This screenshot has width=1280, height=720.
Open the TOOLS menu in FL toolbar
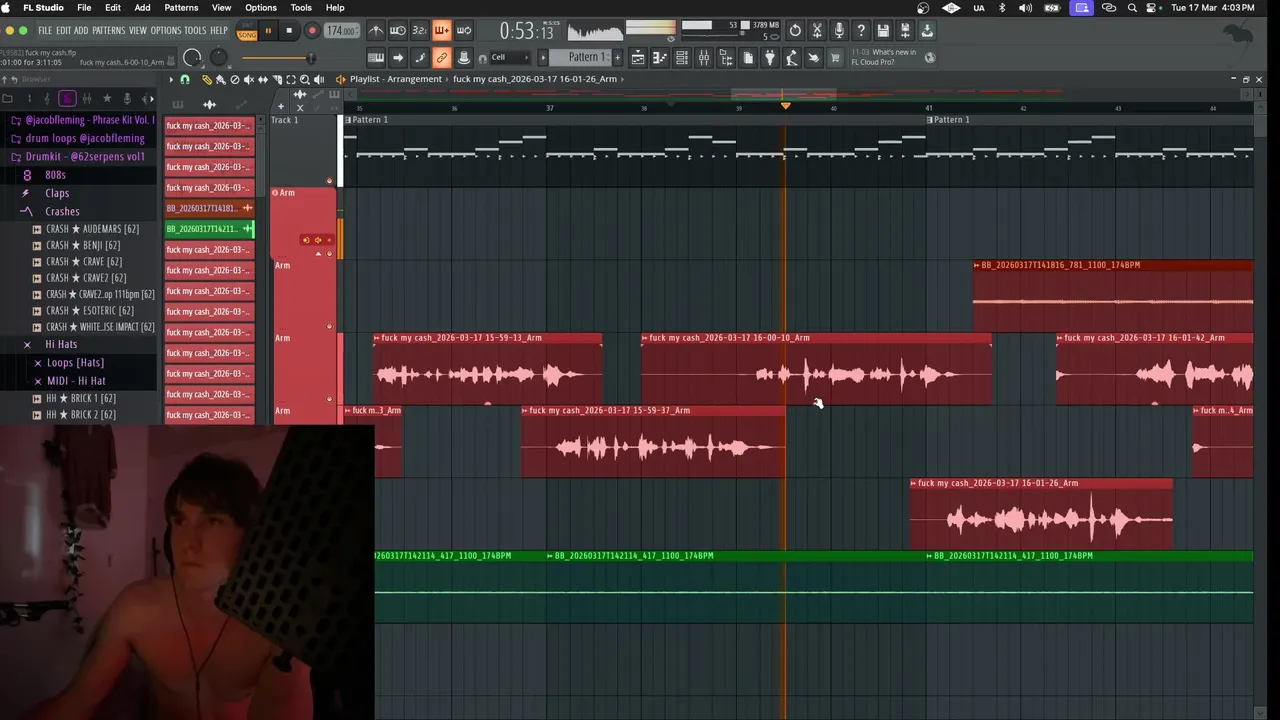(x=195, y=31)
